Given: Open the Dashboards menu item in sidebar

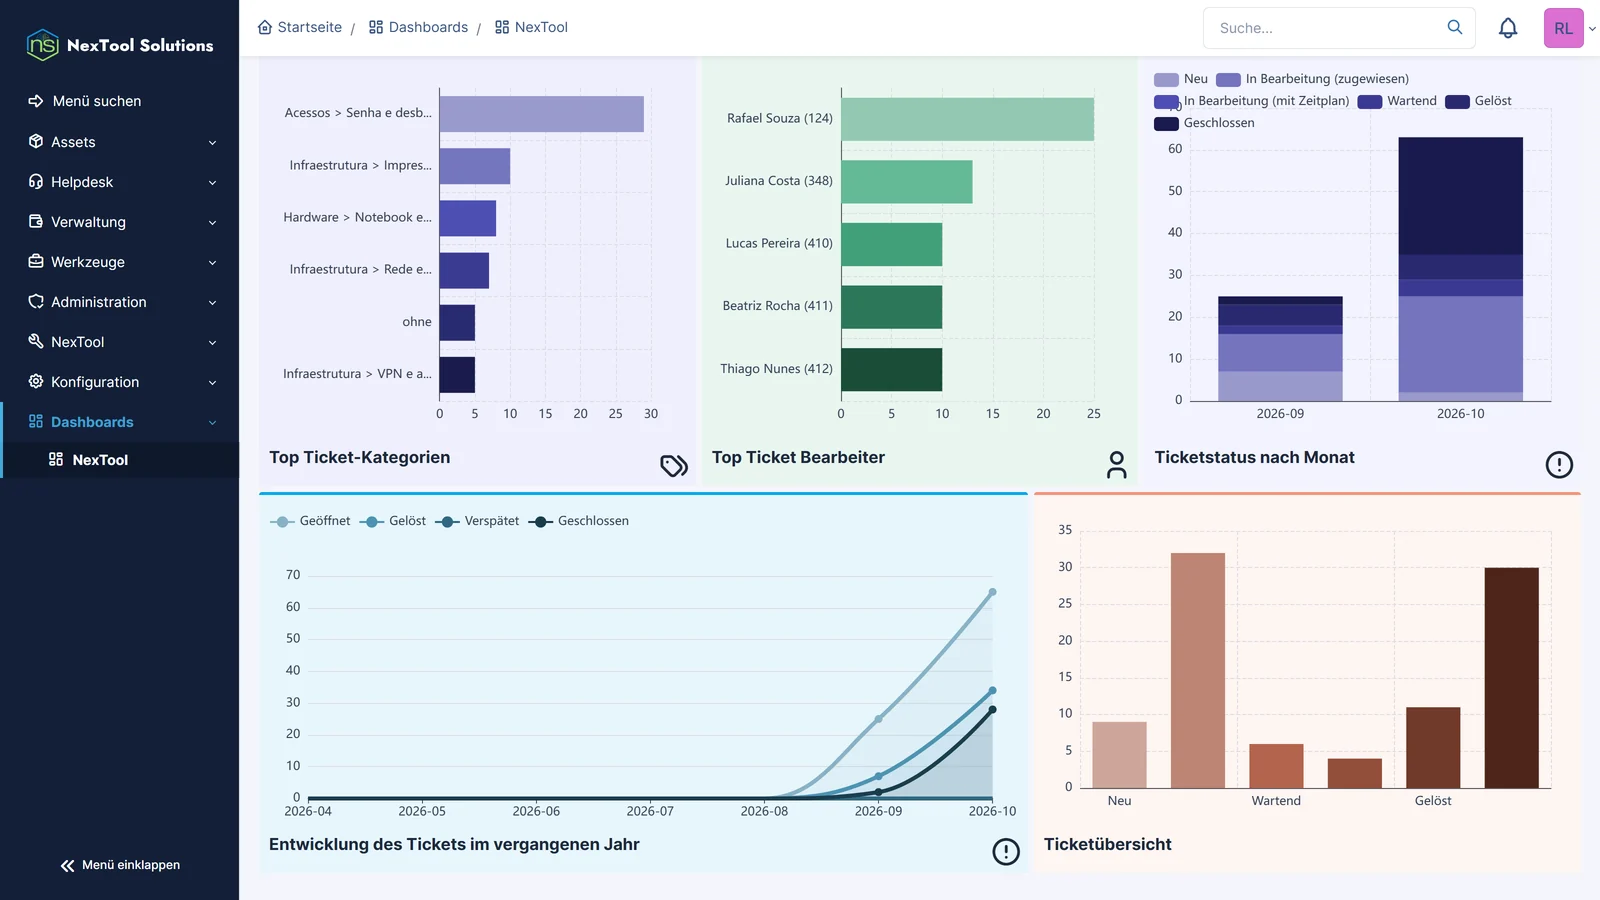Looking at the screenshot, I should pyautogui.click(x=120, y=422).
